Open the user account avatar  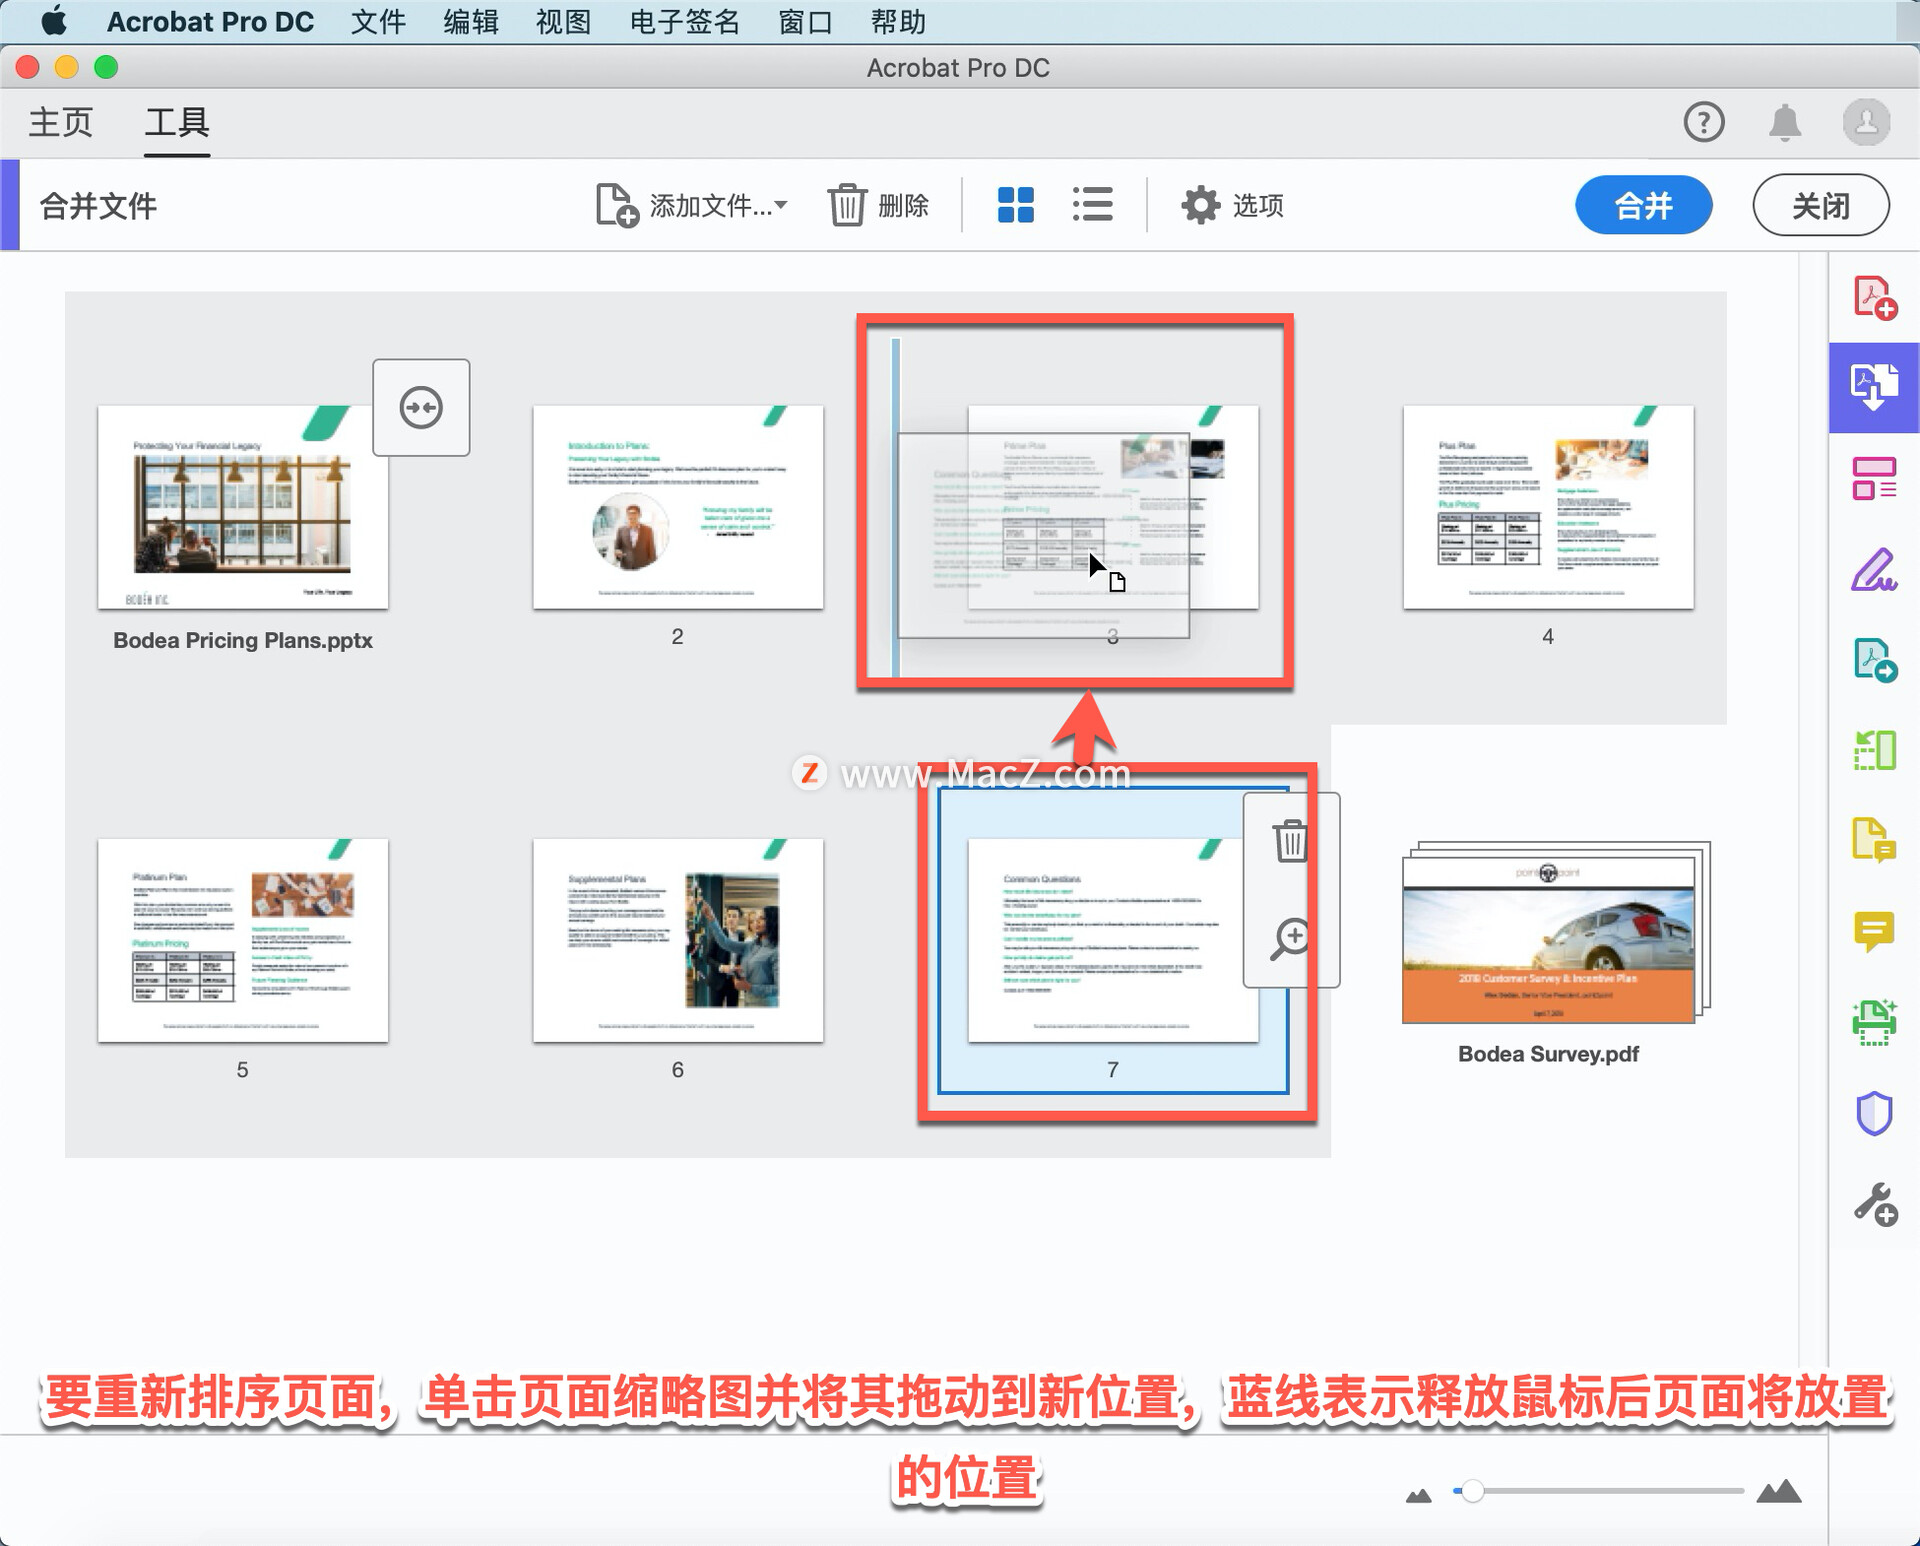coord(1866,122)
